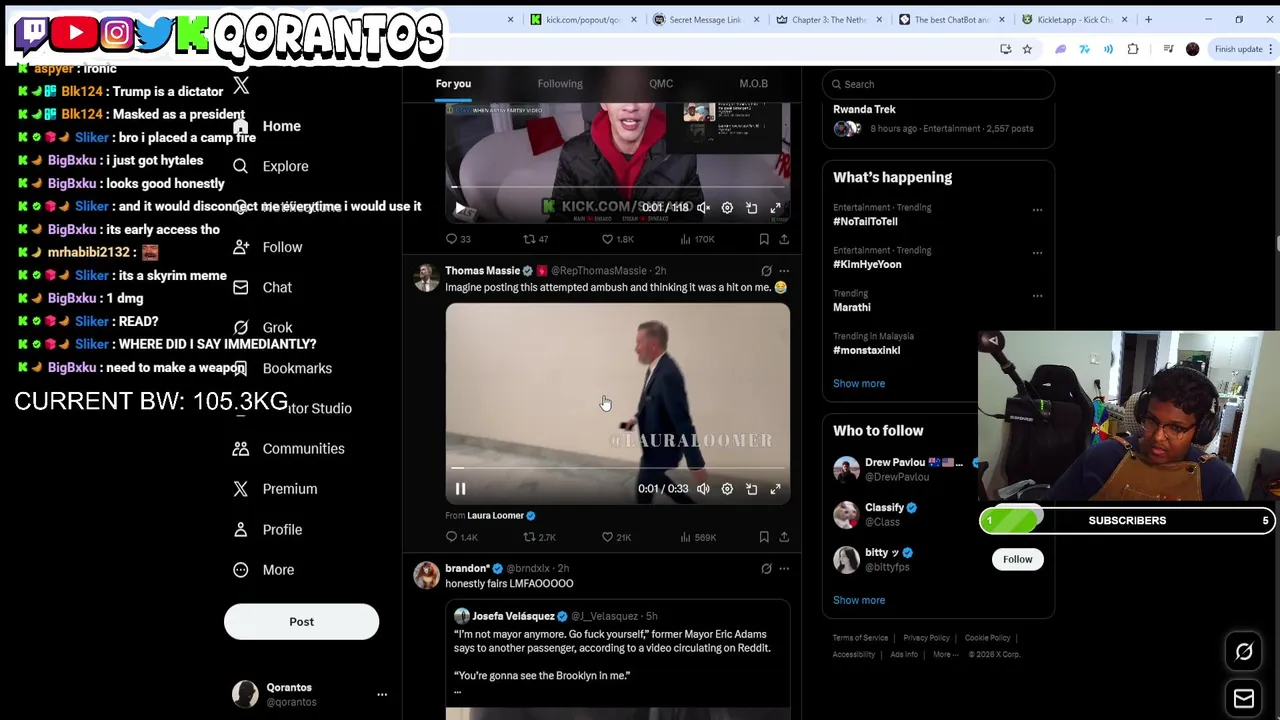Open floating messages envelope button
Viewport: 1280px width, 720px height.
pyautogui.click(x=1244, y=698)
